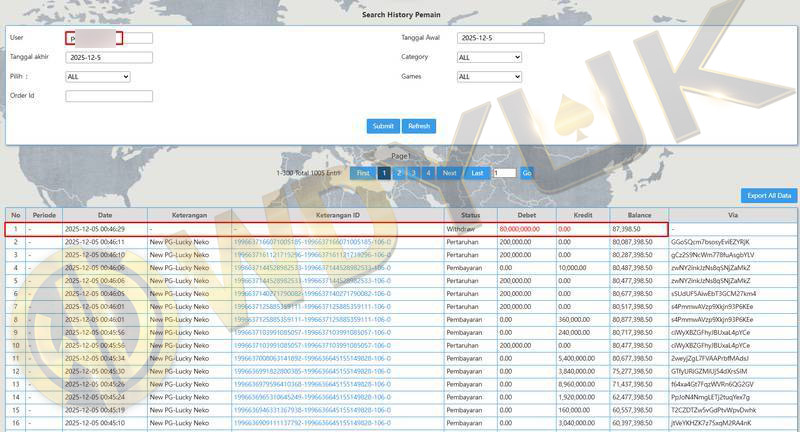Open the Games dropdown list

(489, 76)
